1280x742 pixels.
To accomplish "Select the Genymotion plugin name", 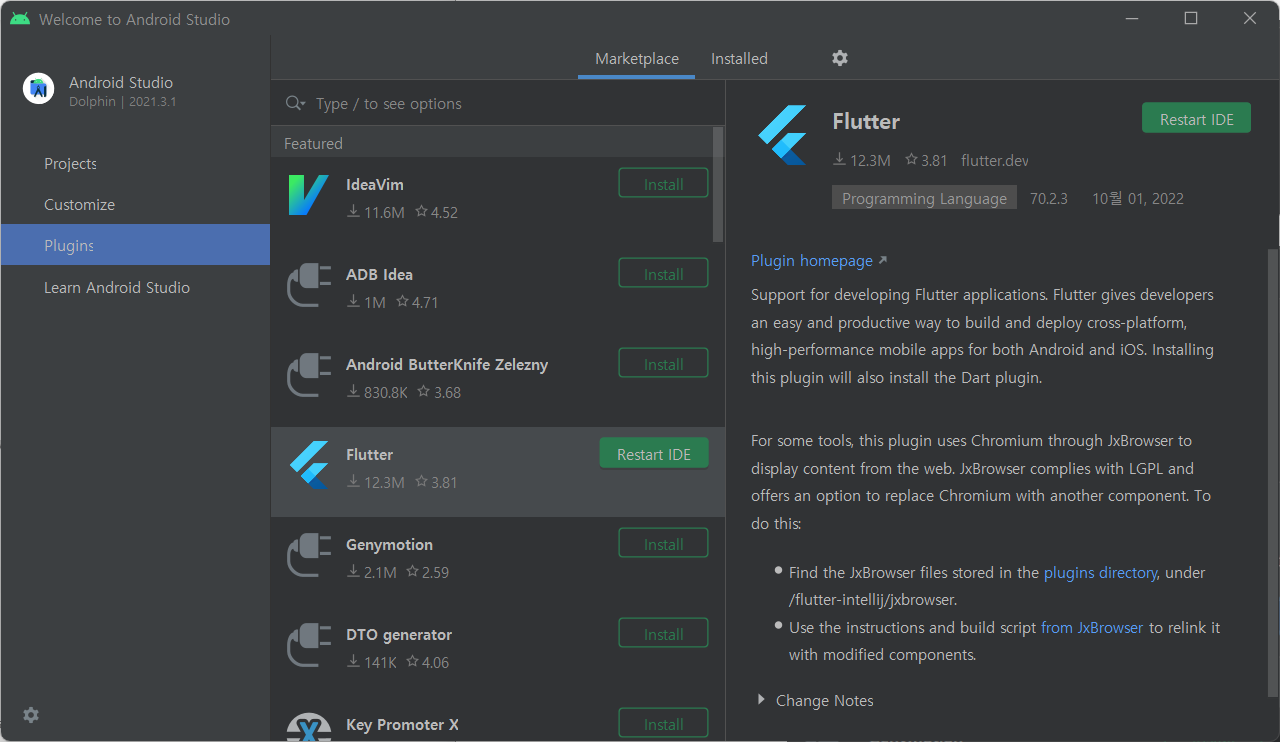I will coord(389,545).
